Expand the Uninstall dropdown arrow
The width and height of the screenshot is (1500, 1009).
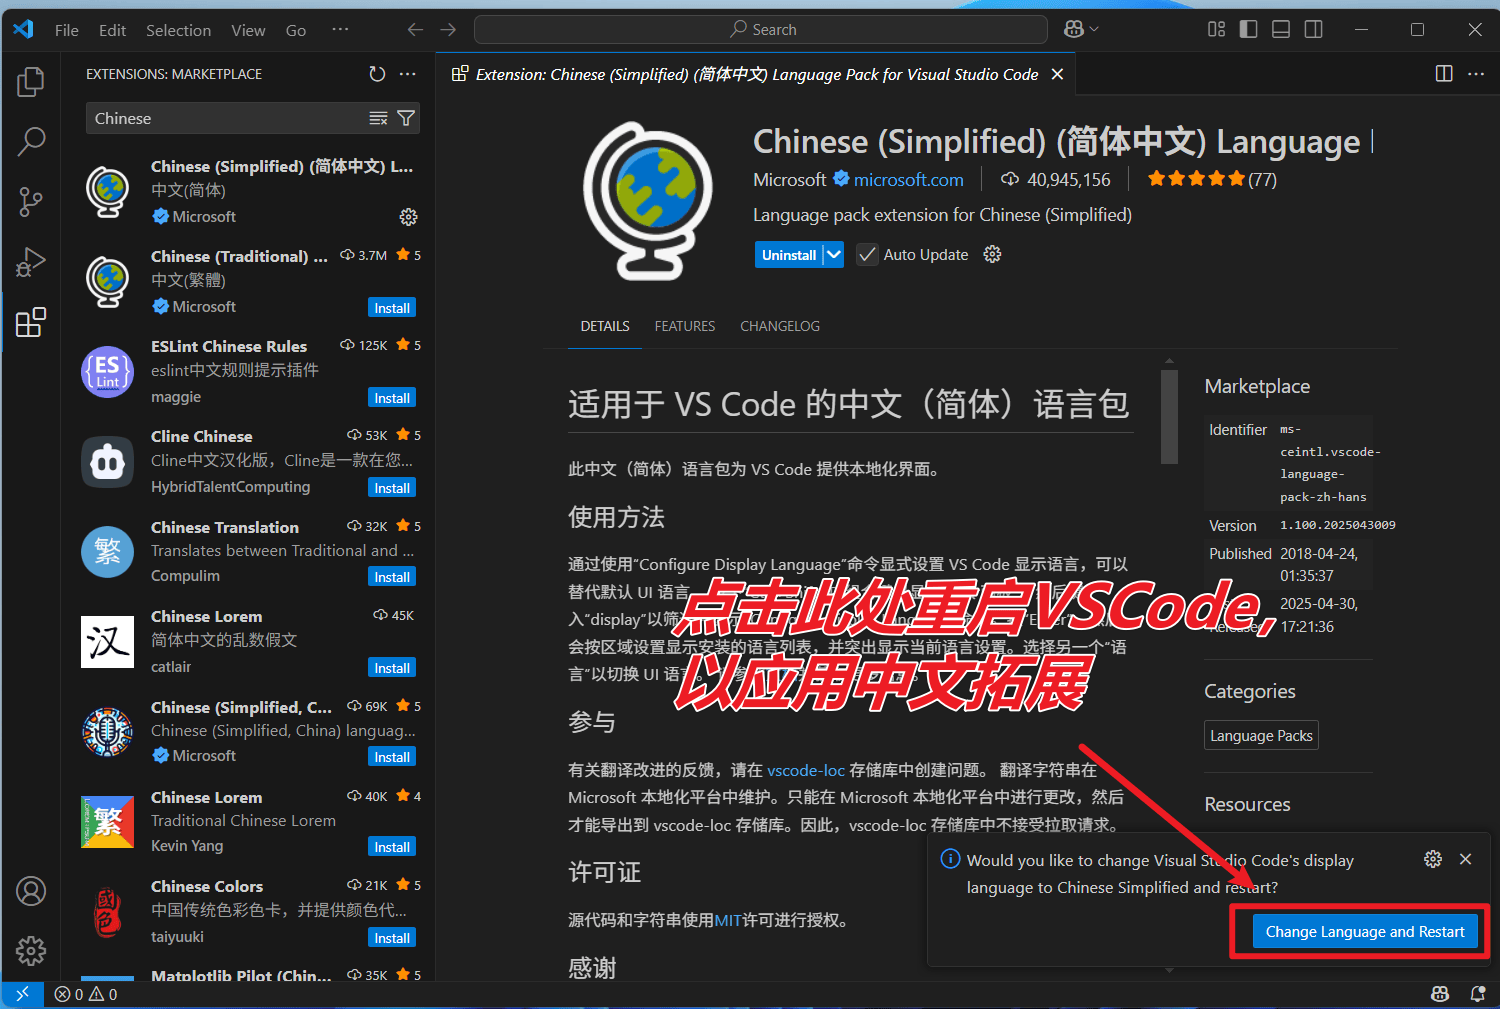point(834,255)
